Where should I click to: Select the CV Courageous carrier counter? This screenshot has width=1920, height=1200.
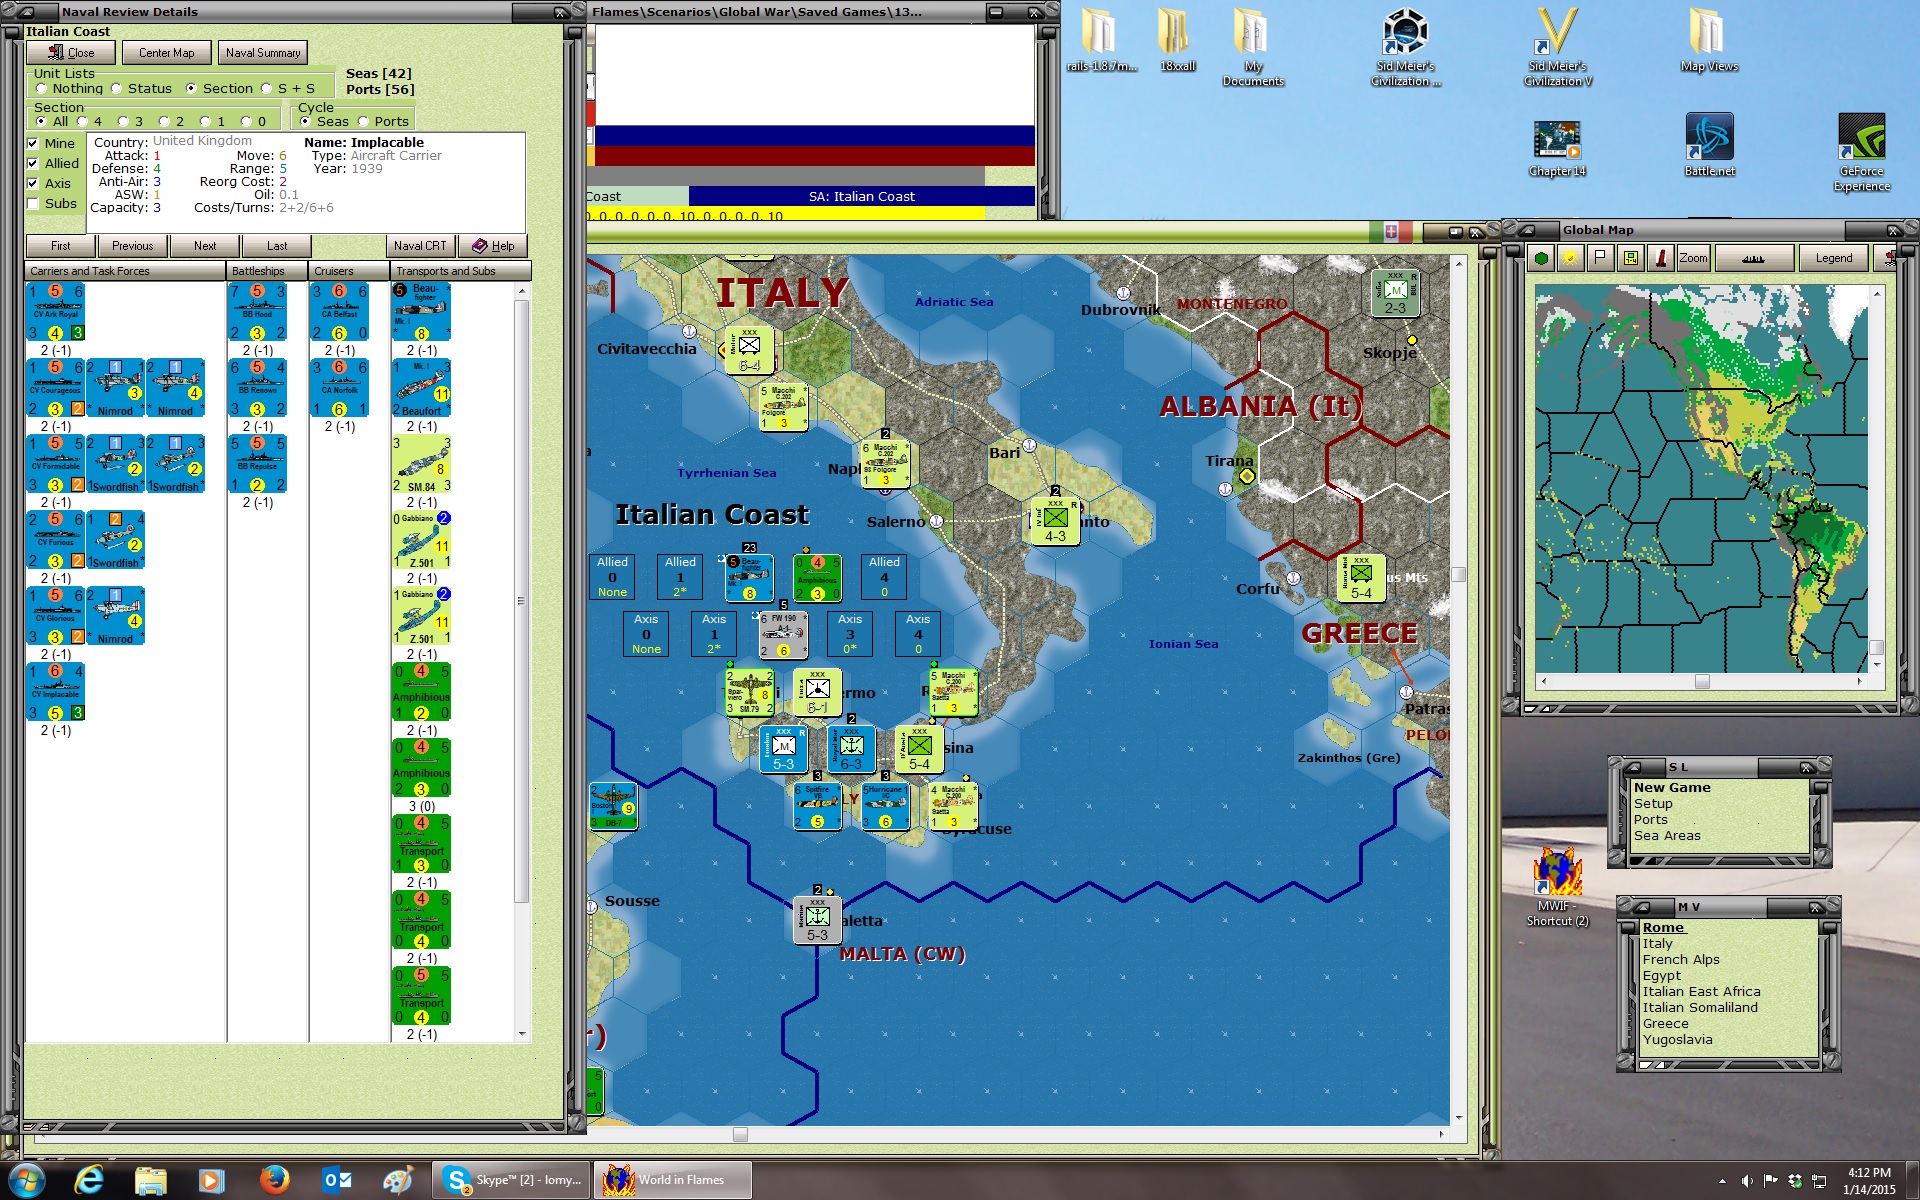click(56, 388)
